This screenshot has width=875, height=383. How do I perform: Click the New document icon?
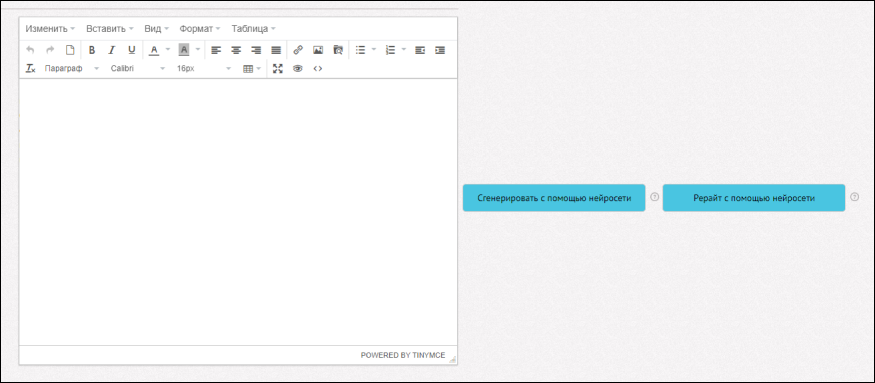coord(70,50)
